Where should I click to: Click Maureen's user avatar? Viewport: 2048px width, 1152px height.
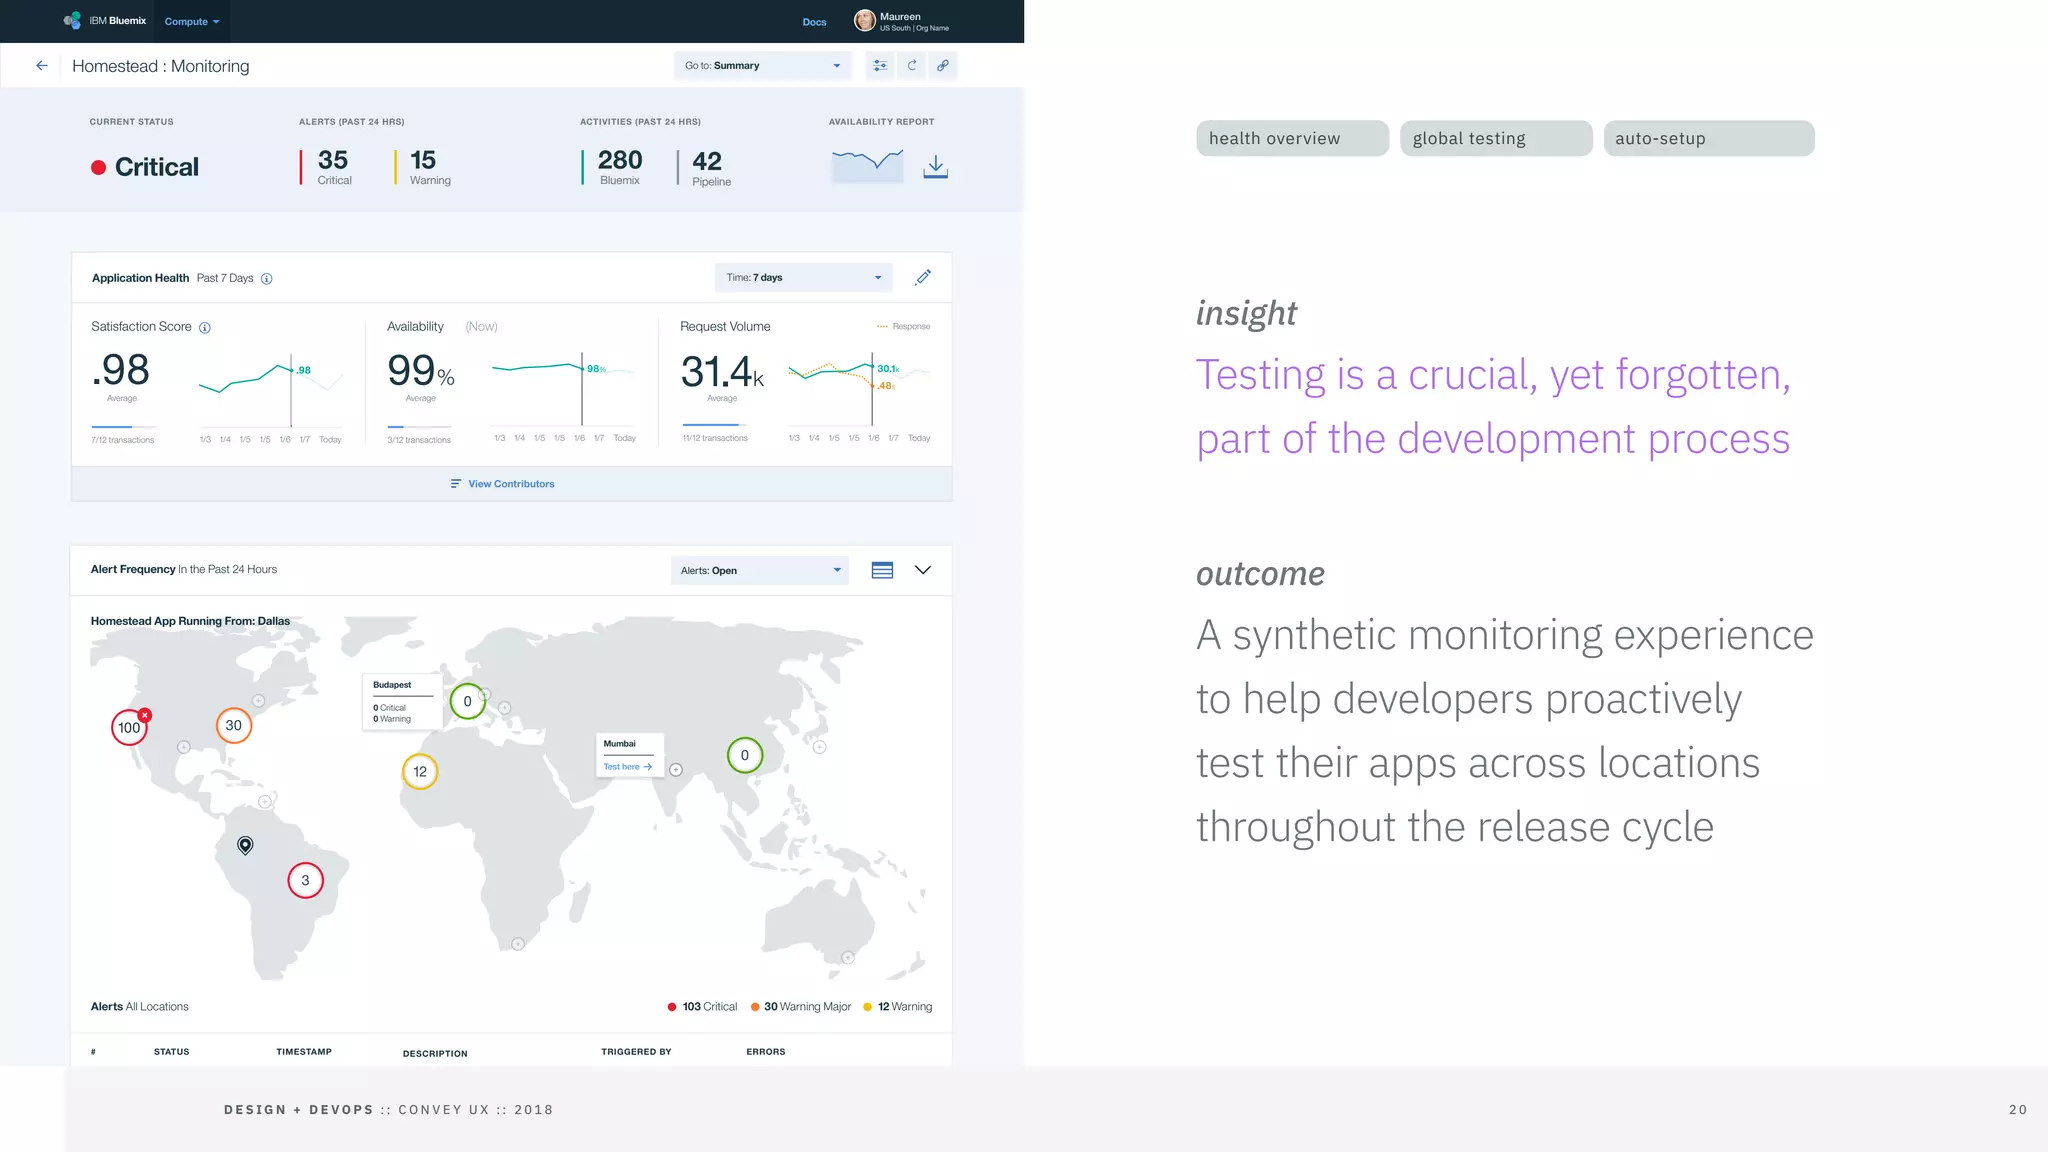pos(865,21)
